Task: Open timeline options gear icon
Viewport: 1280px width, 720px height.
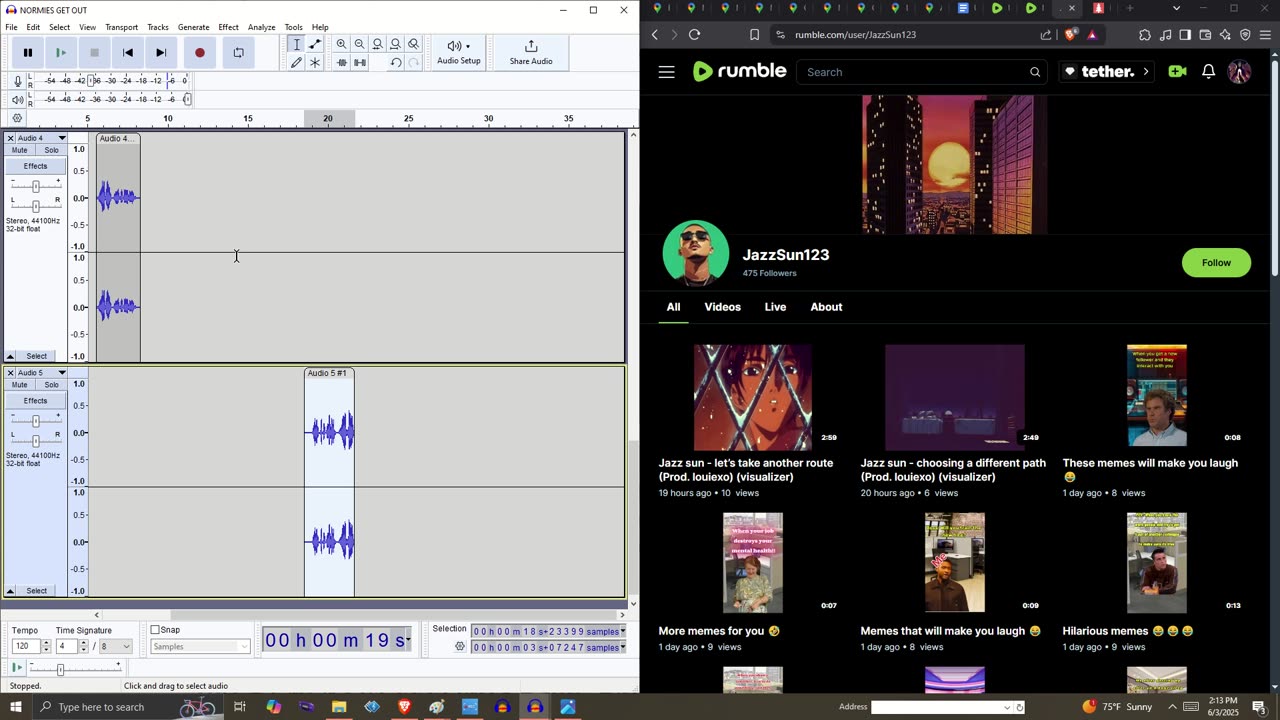Action: [x=17, y=118]
